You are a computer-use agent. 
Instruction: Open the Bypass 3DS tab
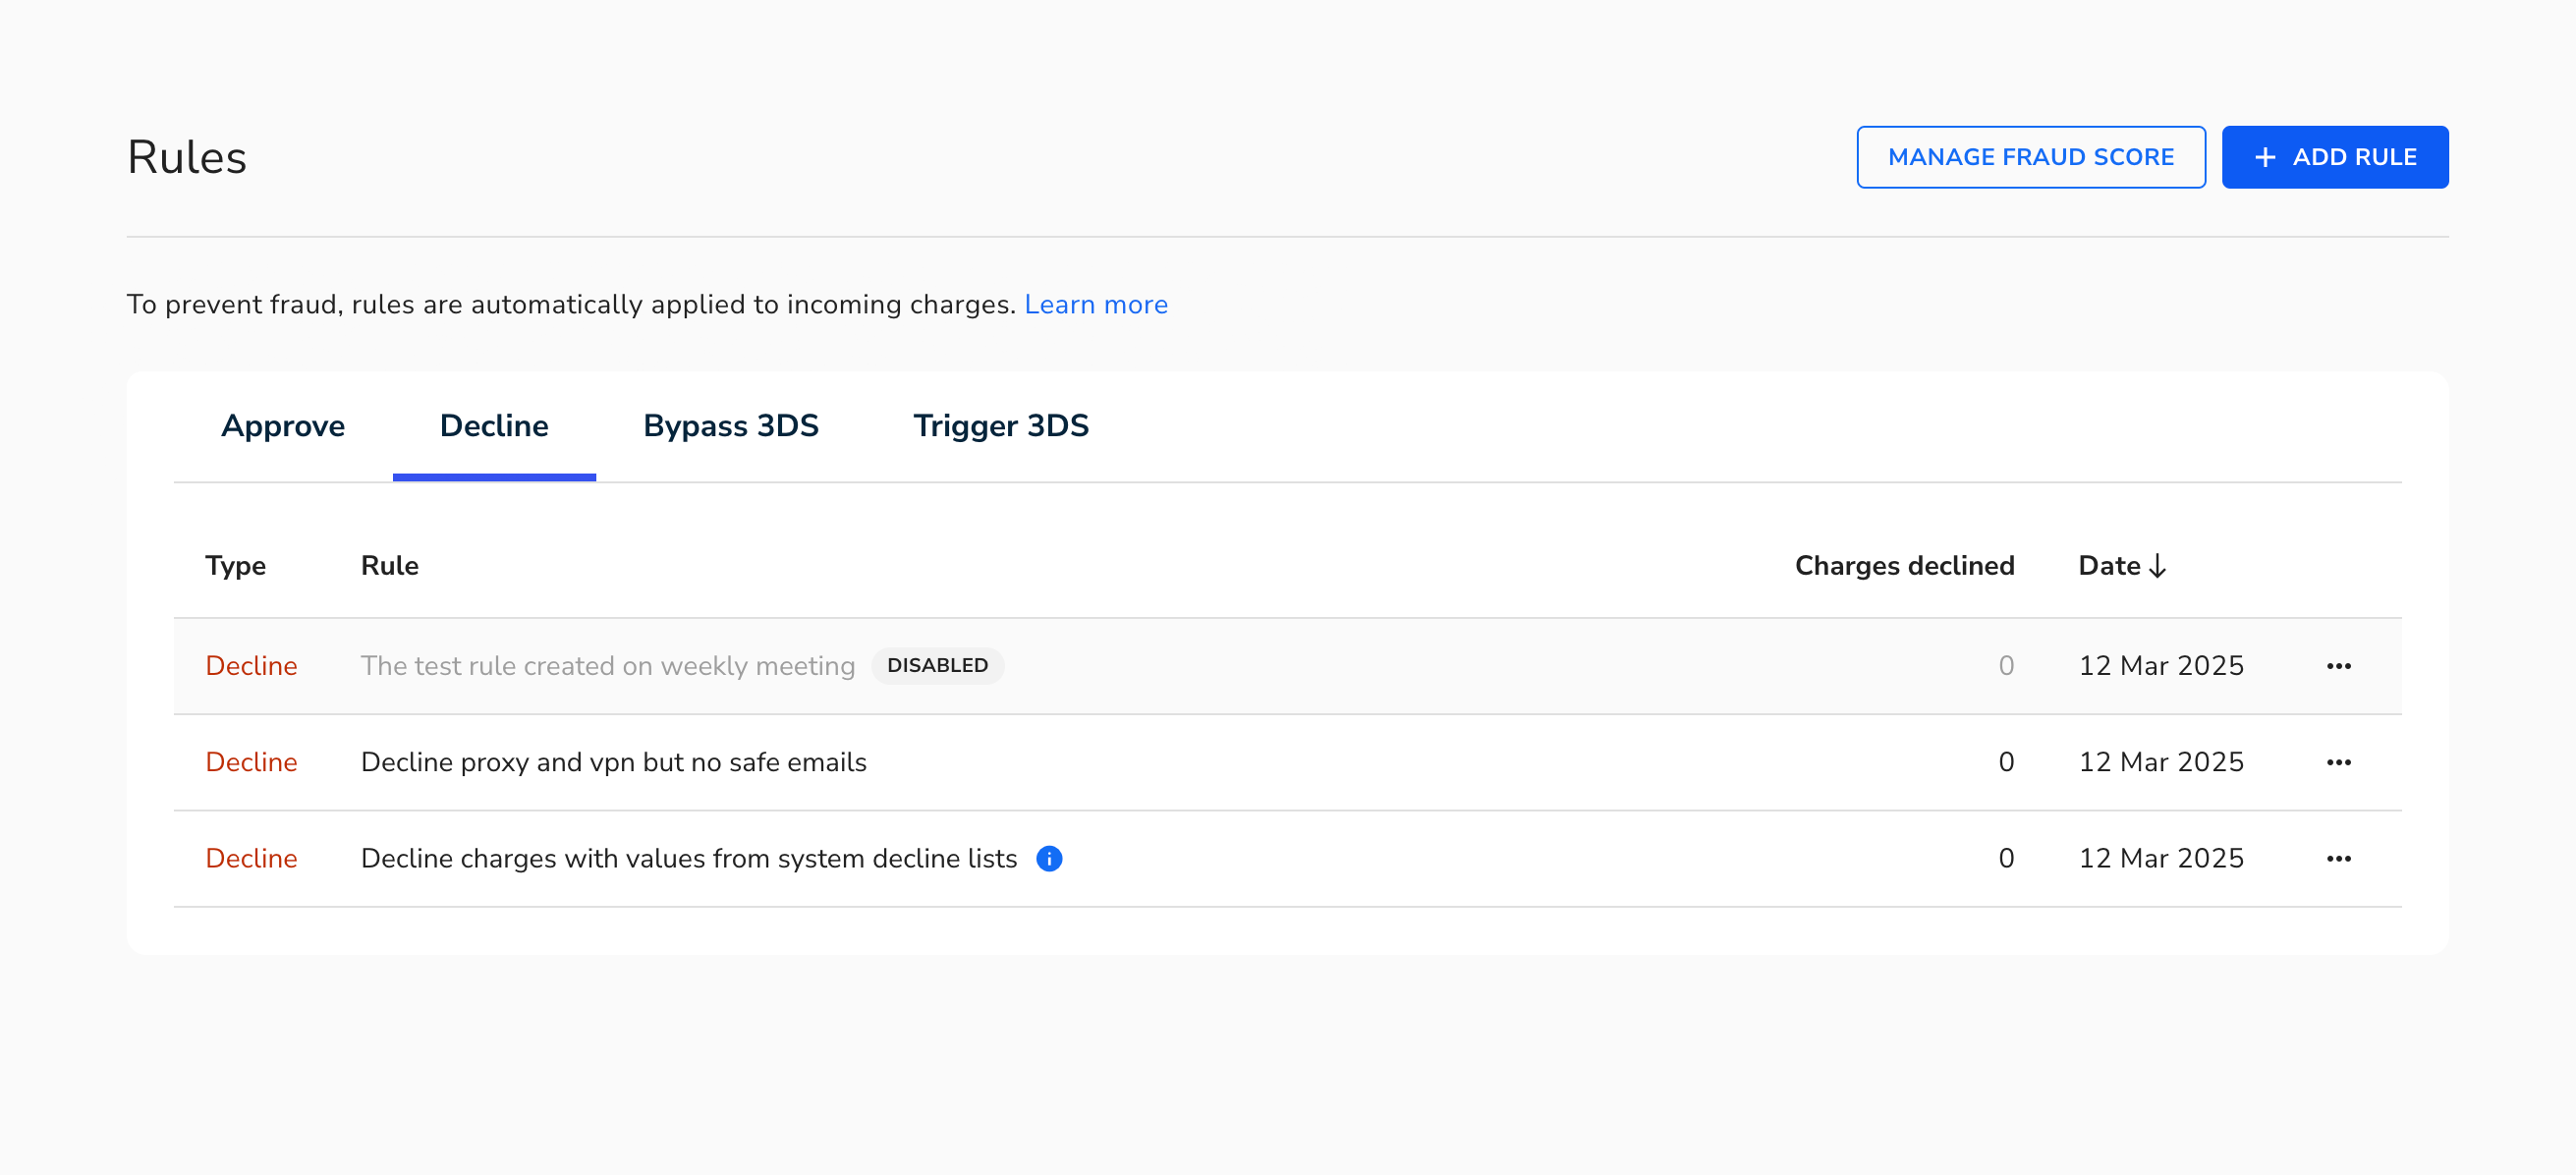(x=731, y=426)
